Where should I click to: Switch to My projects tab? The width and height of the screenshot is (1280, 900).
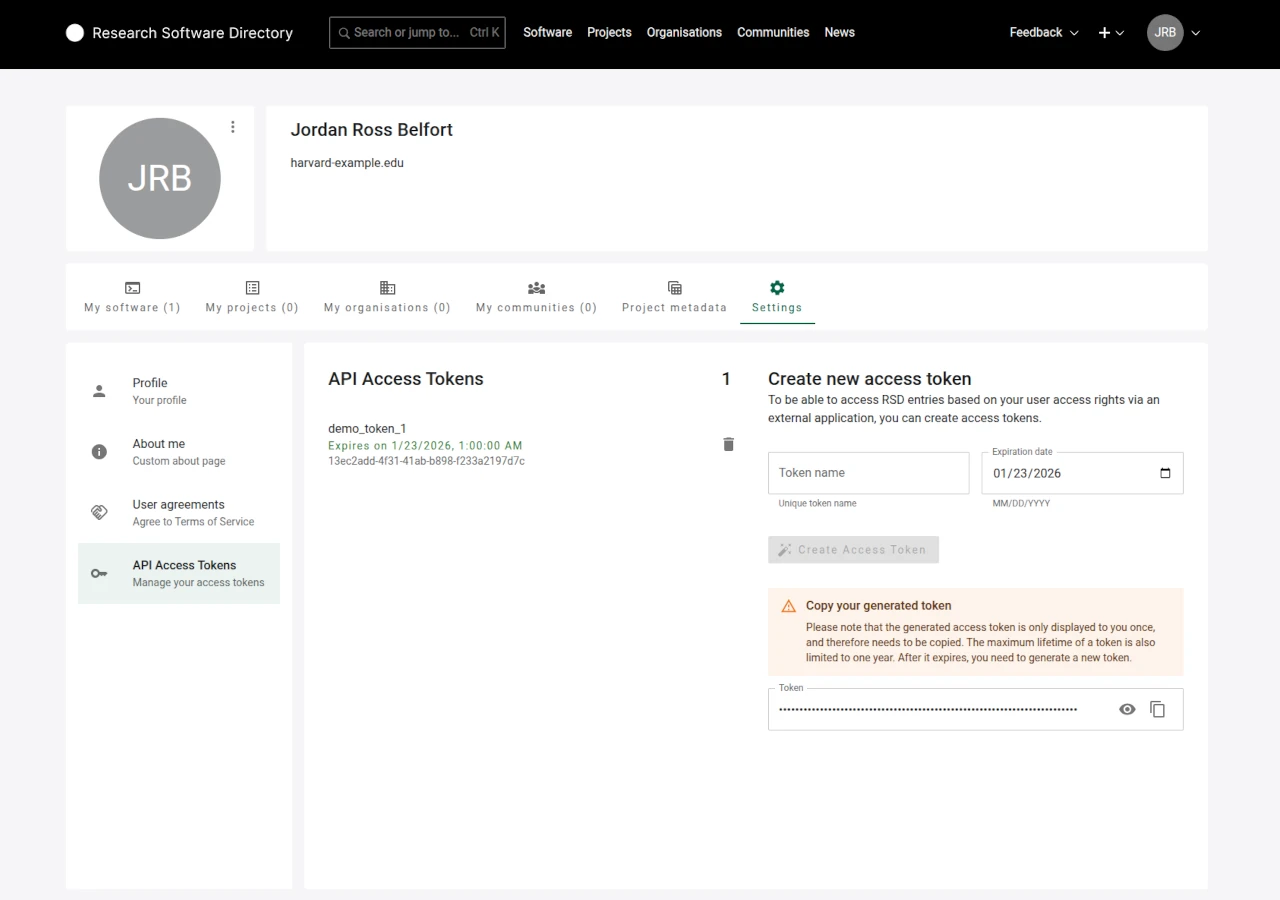(x=252, y=297)
